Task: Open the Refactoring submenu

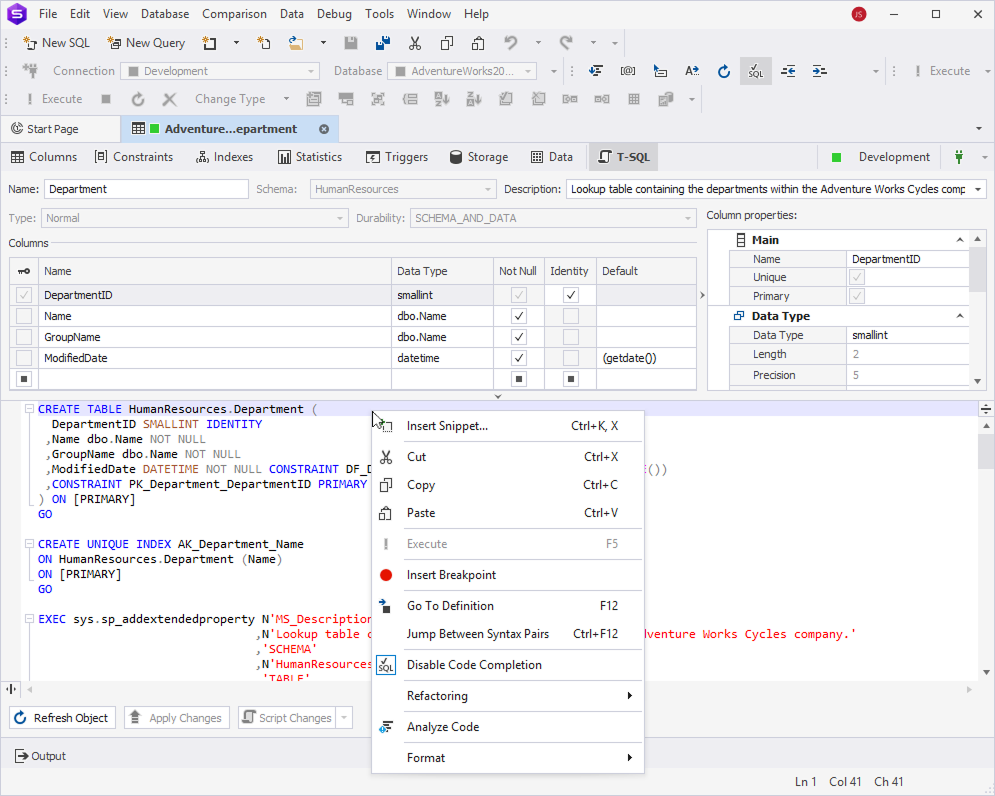Action: coord(508,696)
